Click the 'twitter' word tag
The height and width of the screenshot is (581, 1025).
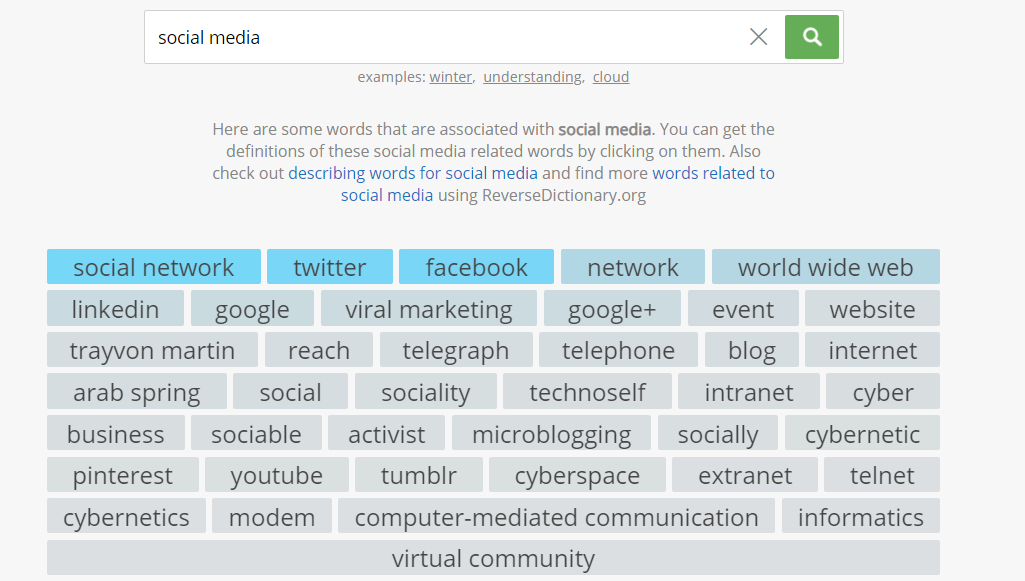[329, 267]
